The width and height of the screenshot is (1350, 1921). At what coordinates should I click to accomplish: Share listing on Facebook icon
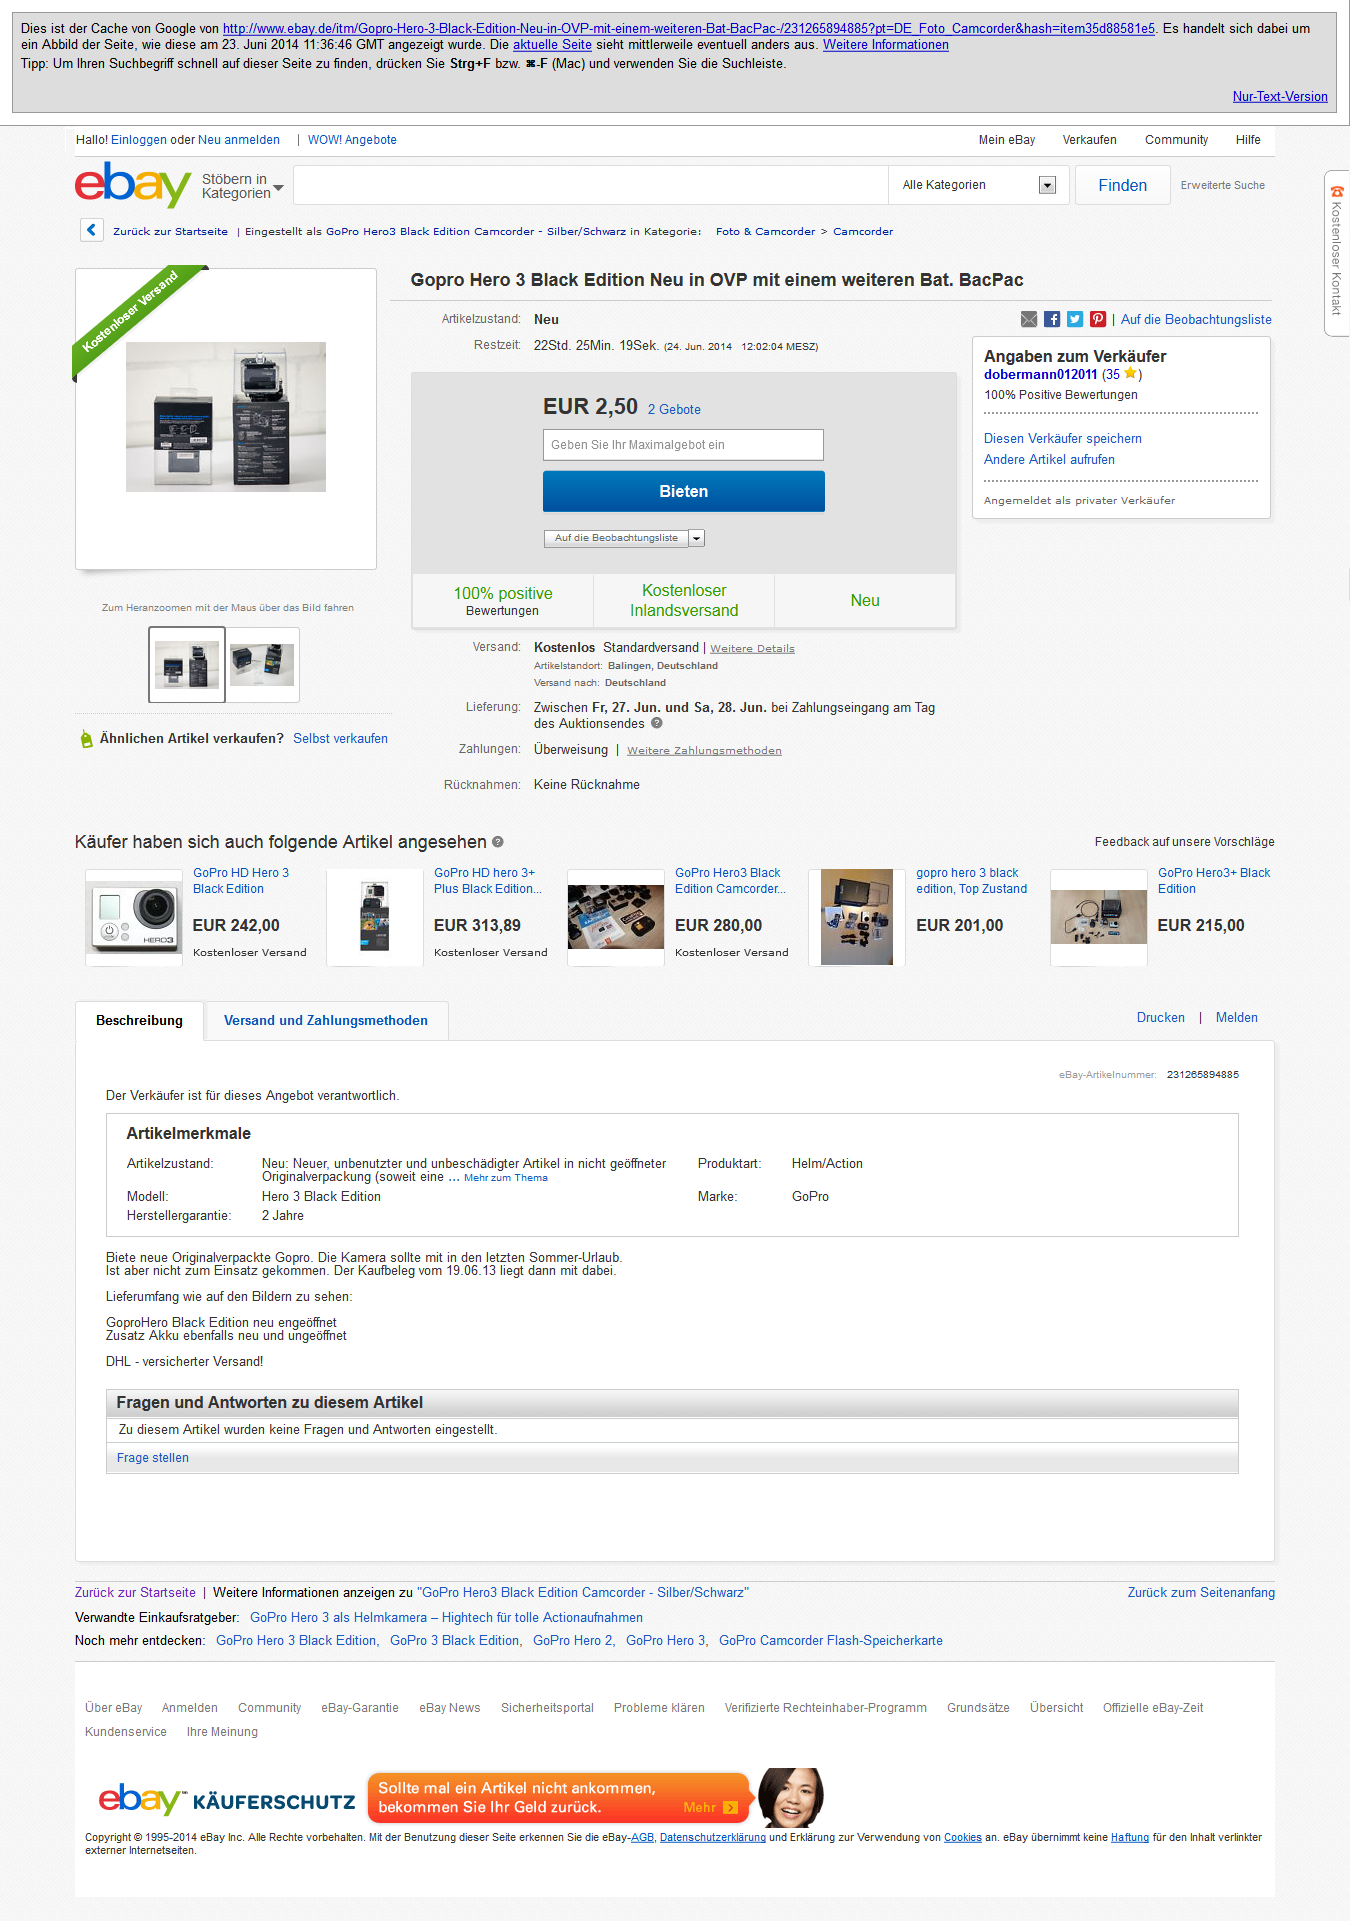point(1052,319)
